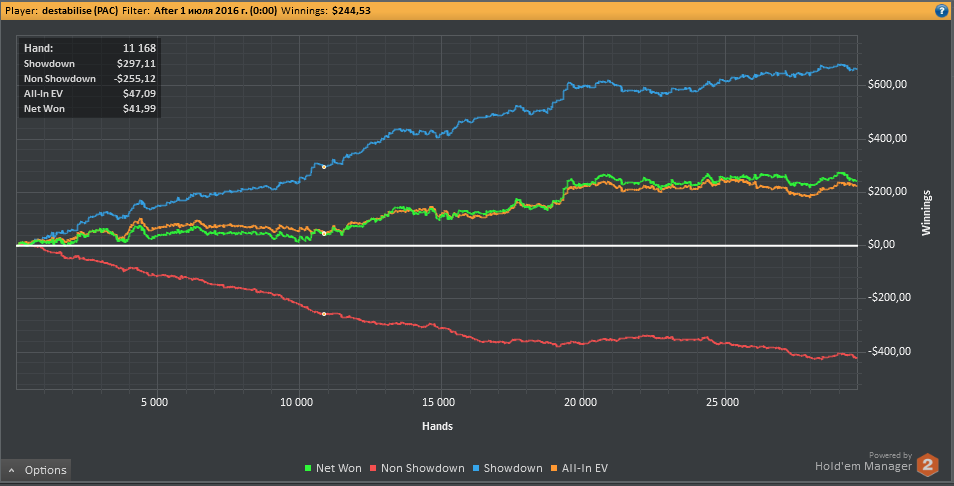Viewport: 954px width, 486px height.
Task: Click the Non Showdown value -$255,12
Action: click(x=136, y=78)
